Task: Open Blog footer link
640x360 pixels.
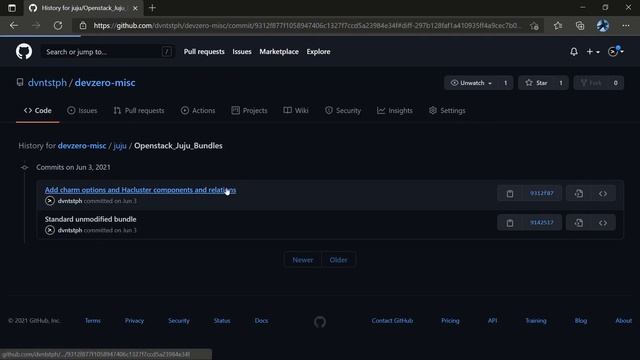Action: click(x=581, y=321)
